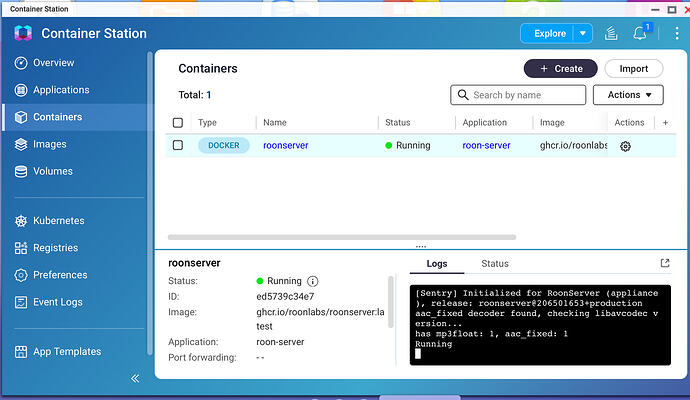Screen dimensions: 690x400
Task: Open the roon-server application link
Action: point(486,146)
